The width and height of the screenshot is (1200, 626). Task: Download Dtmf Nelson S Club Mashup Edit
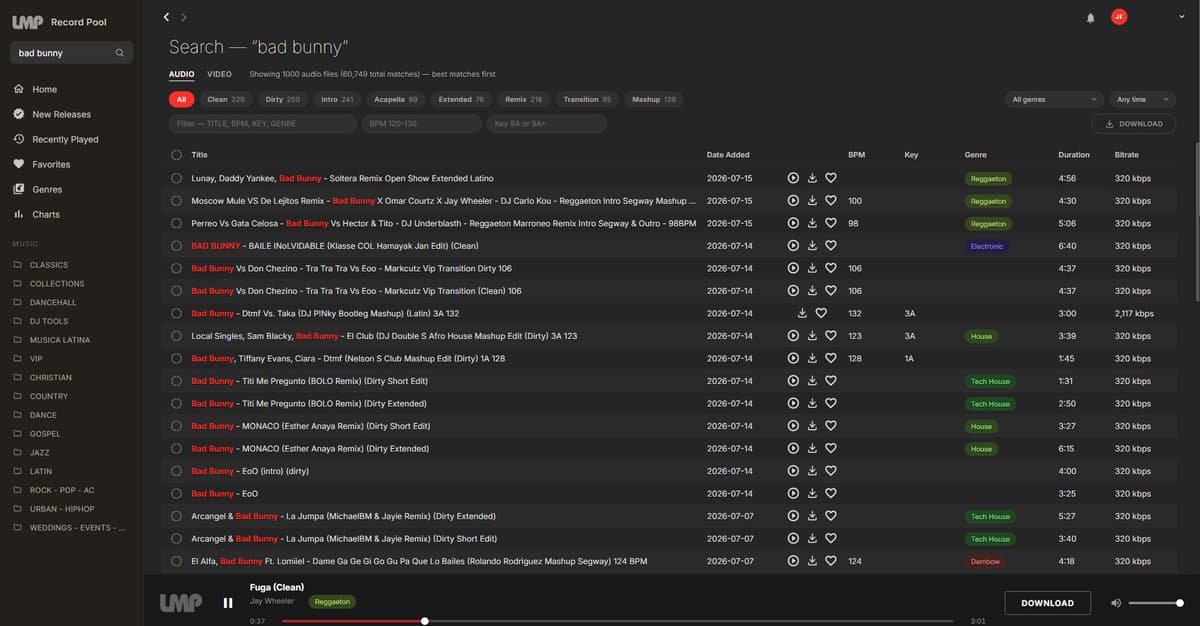coord(812,358)
